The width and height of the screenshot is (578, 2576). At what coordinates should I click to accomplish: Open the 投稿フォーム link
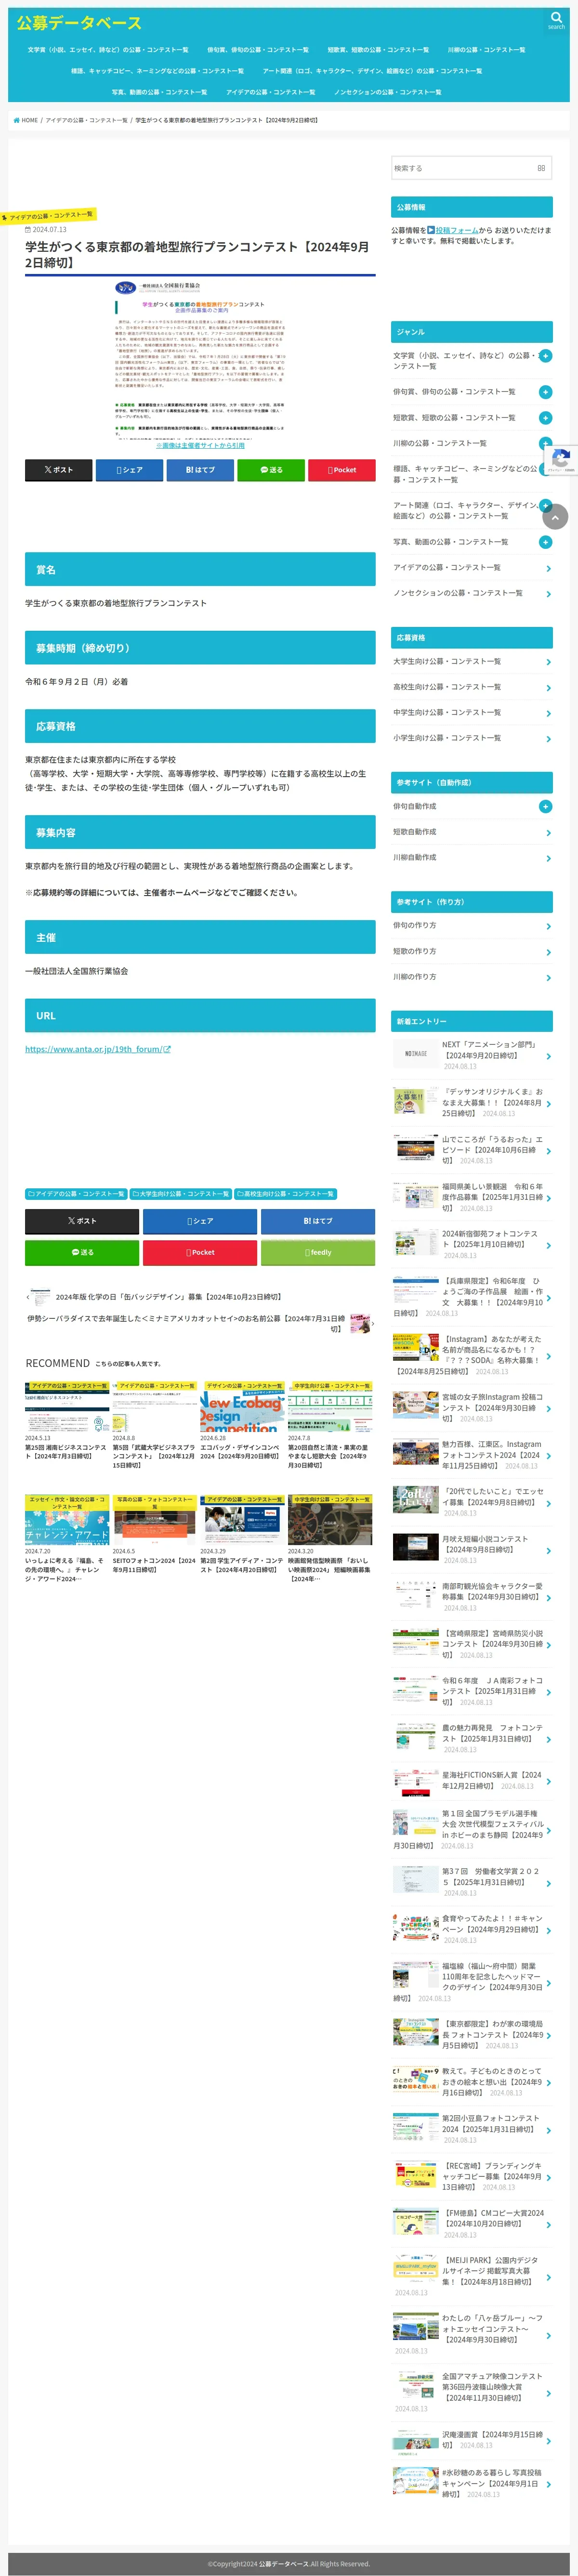pyautogui.click(x=457, y=230)
